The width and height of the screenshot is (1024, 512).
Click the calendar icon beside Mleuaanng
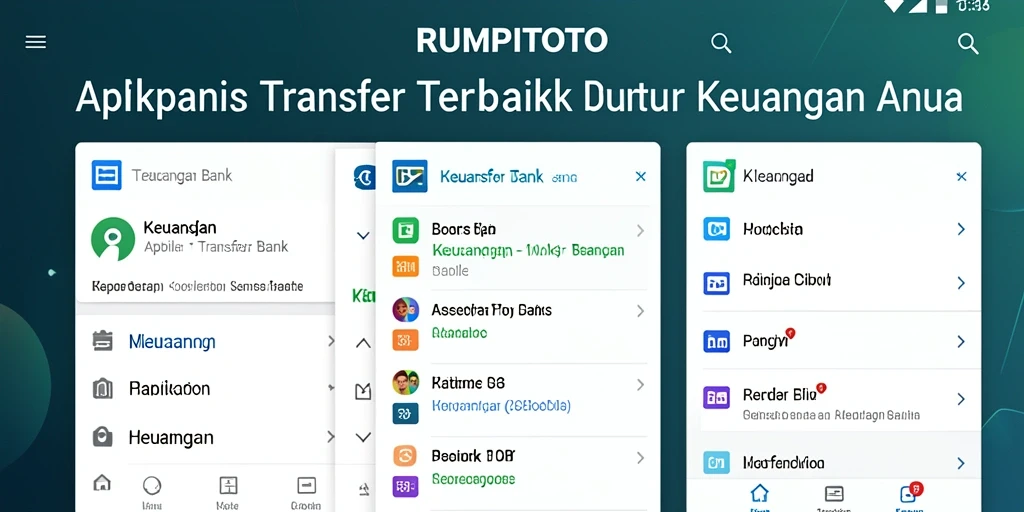103,341
